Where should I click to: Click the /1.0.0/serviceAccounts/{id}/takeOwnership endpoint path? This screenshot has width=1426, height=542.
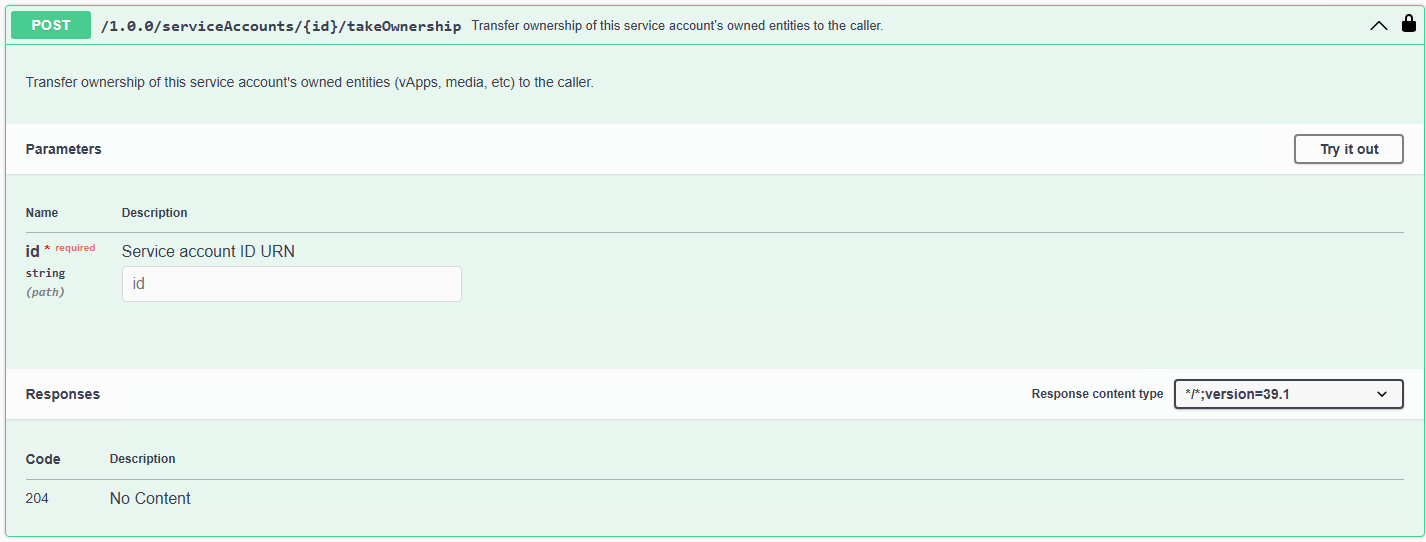coord(281,26)
